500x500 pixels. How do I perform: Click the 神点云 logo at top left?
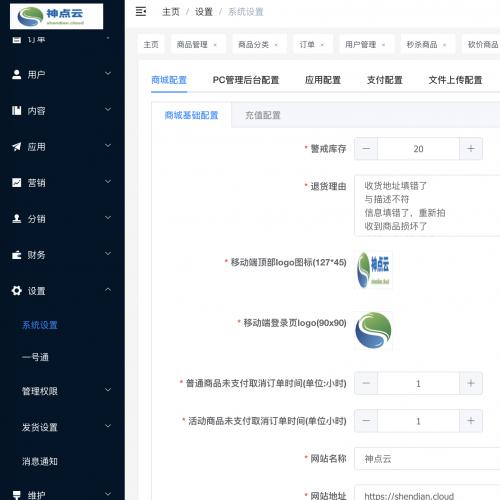[56, 16]
